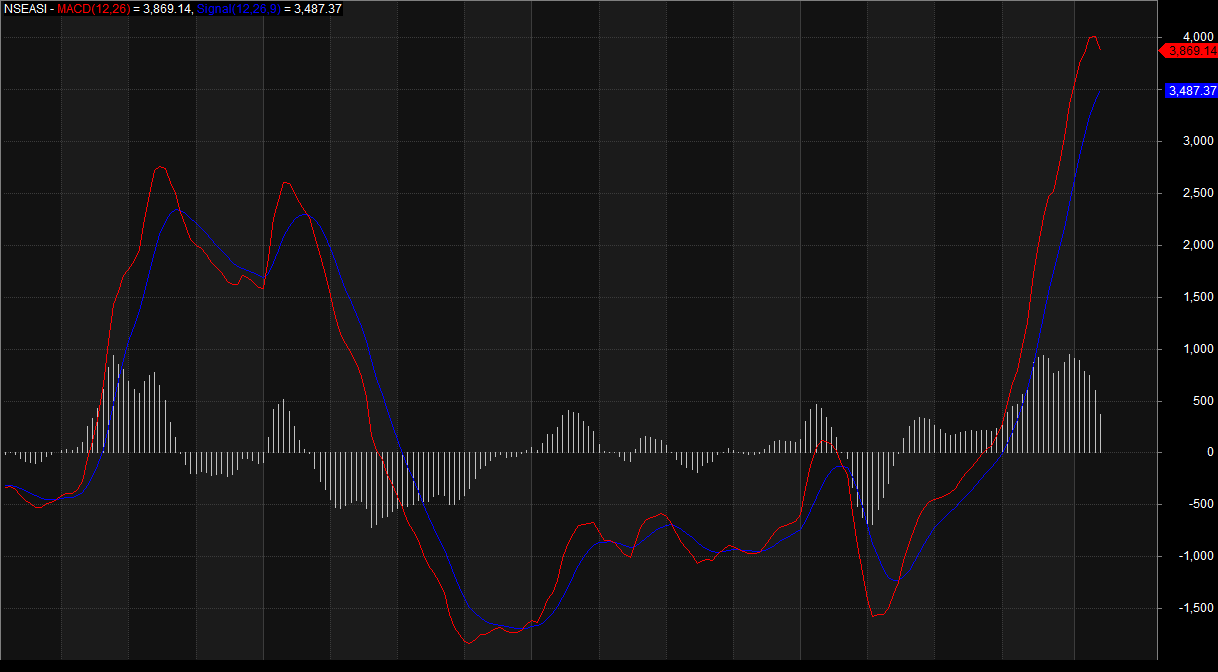The image size is (1218, 672).
Task: Click the 4,000 label on the y-axis
Action: tap(1185, 38)
